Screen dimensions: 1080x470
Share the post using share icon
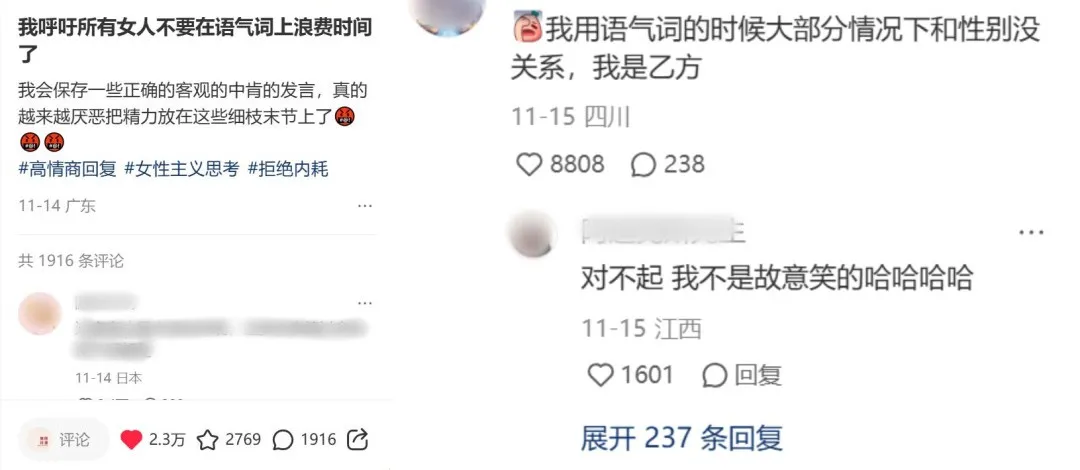point(357,440)
